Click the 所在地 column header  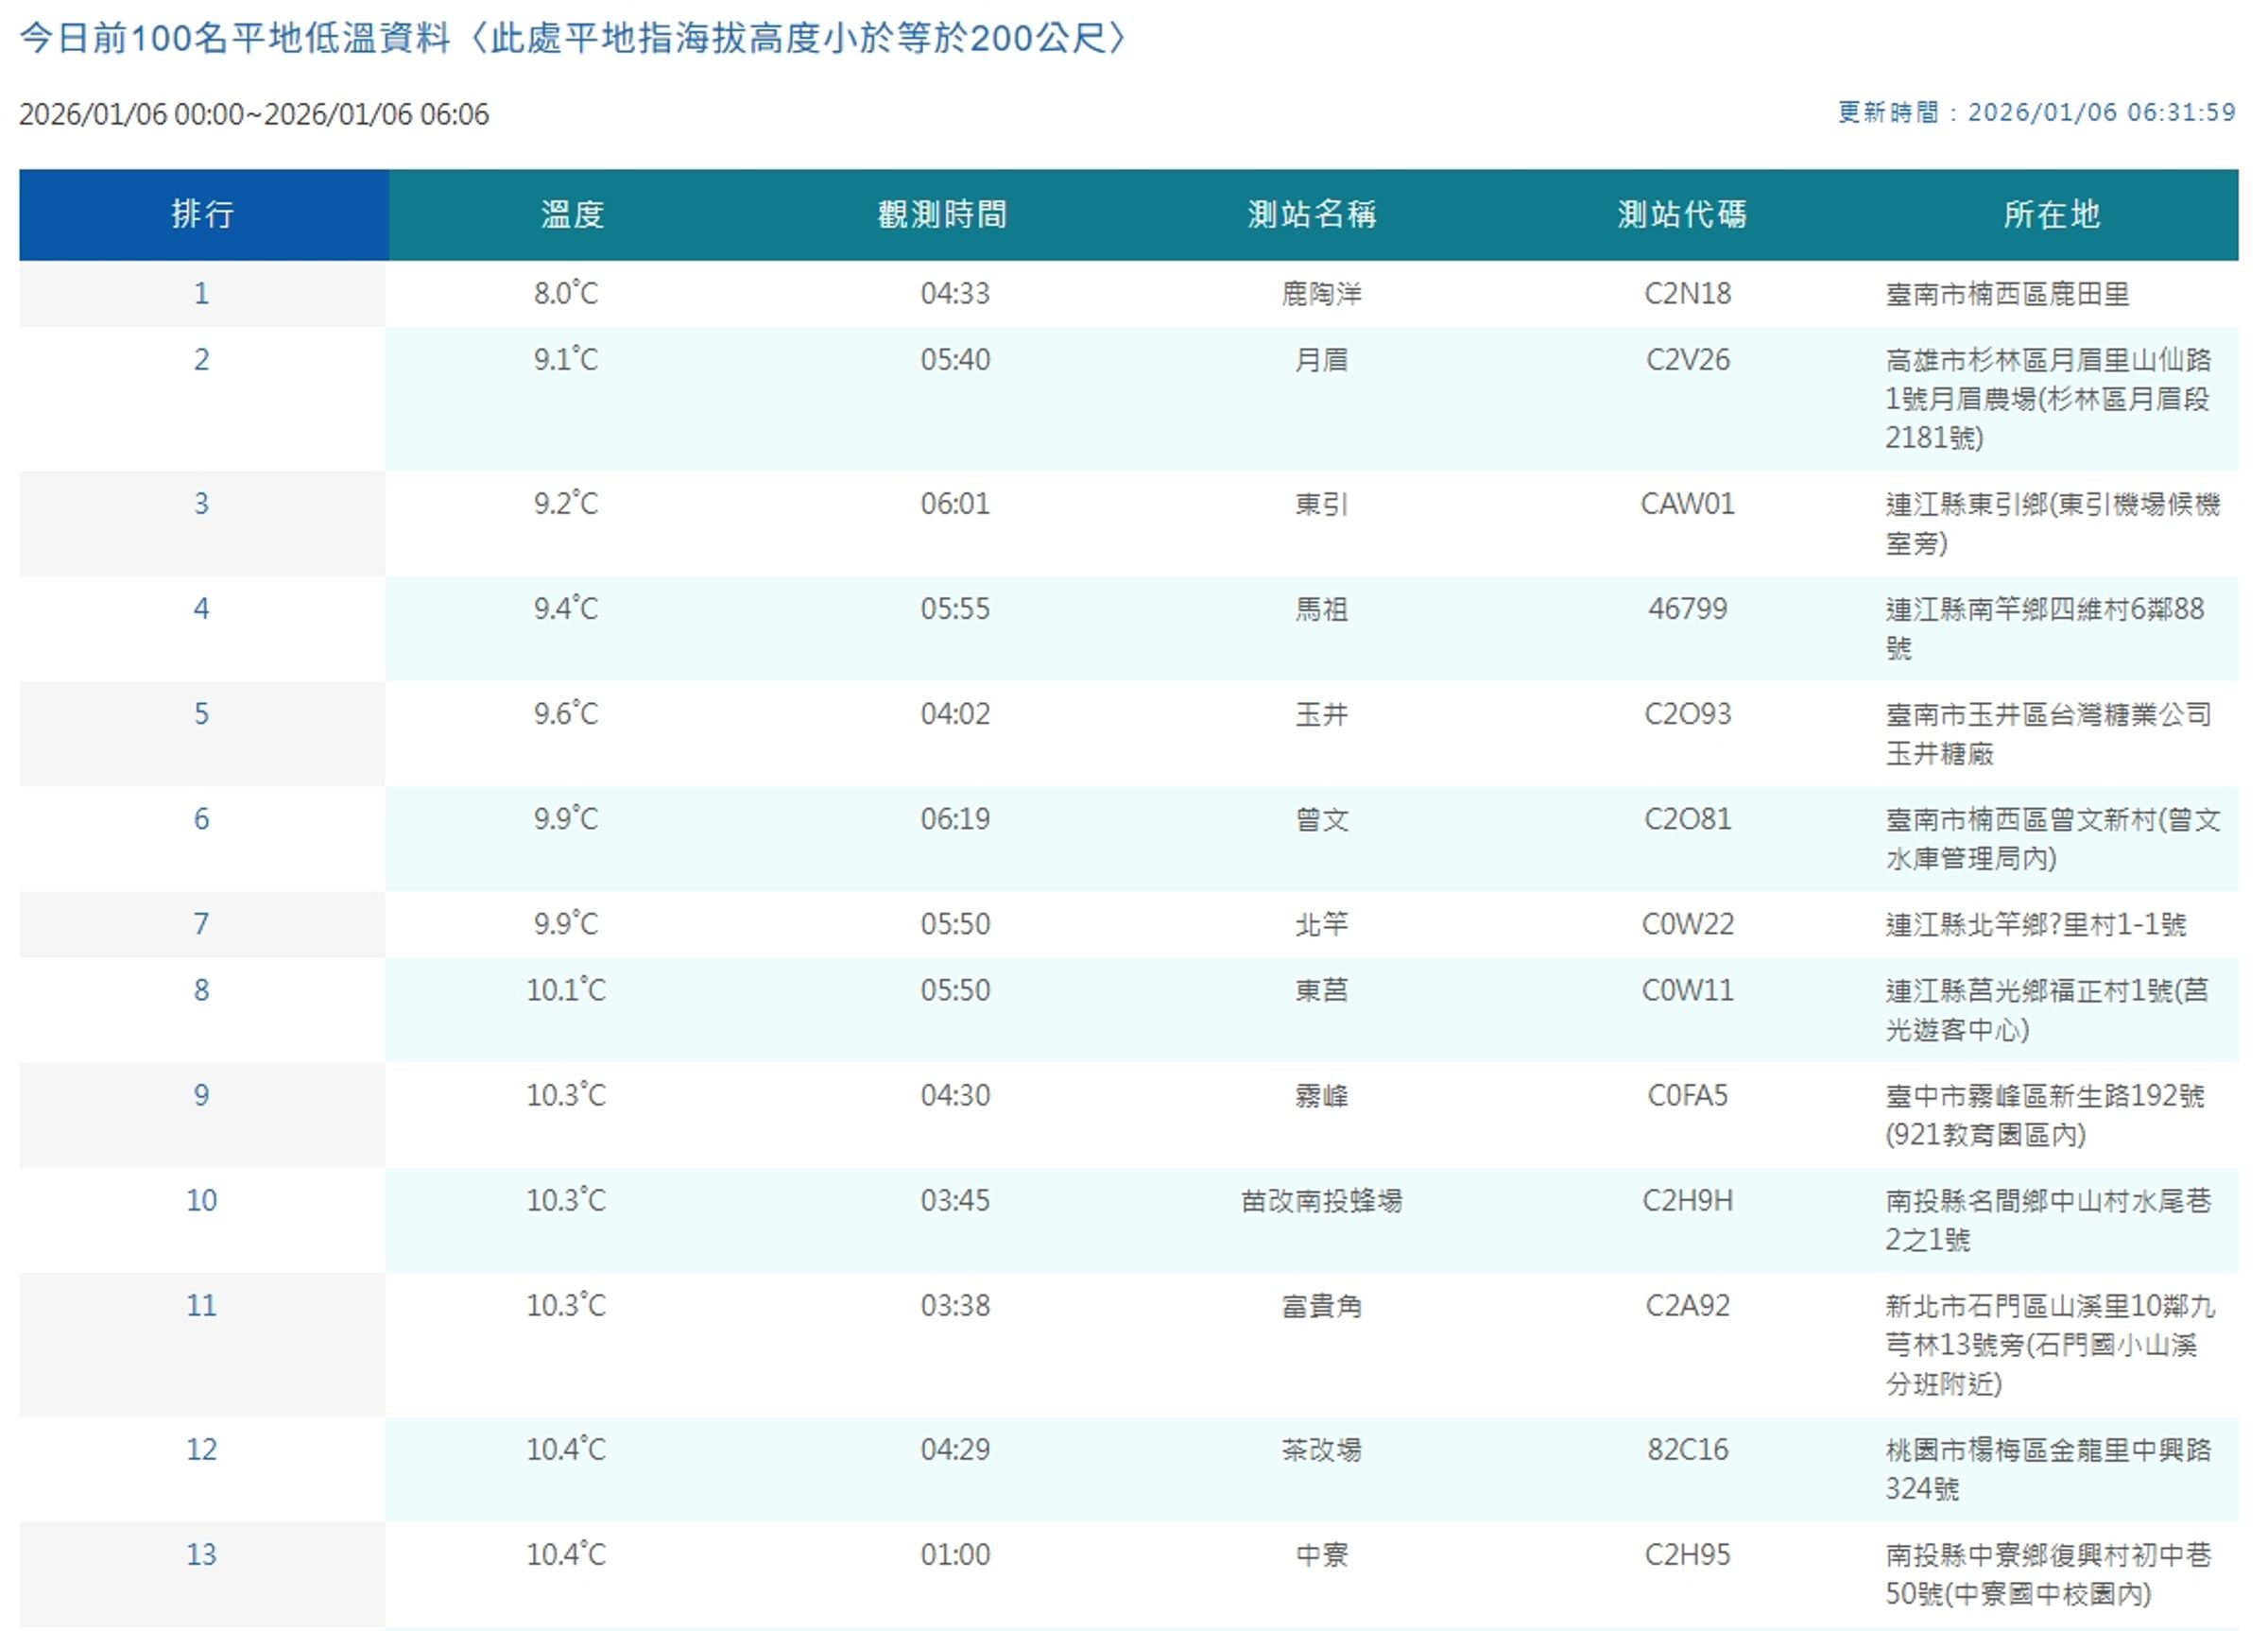pos(2052,214)
